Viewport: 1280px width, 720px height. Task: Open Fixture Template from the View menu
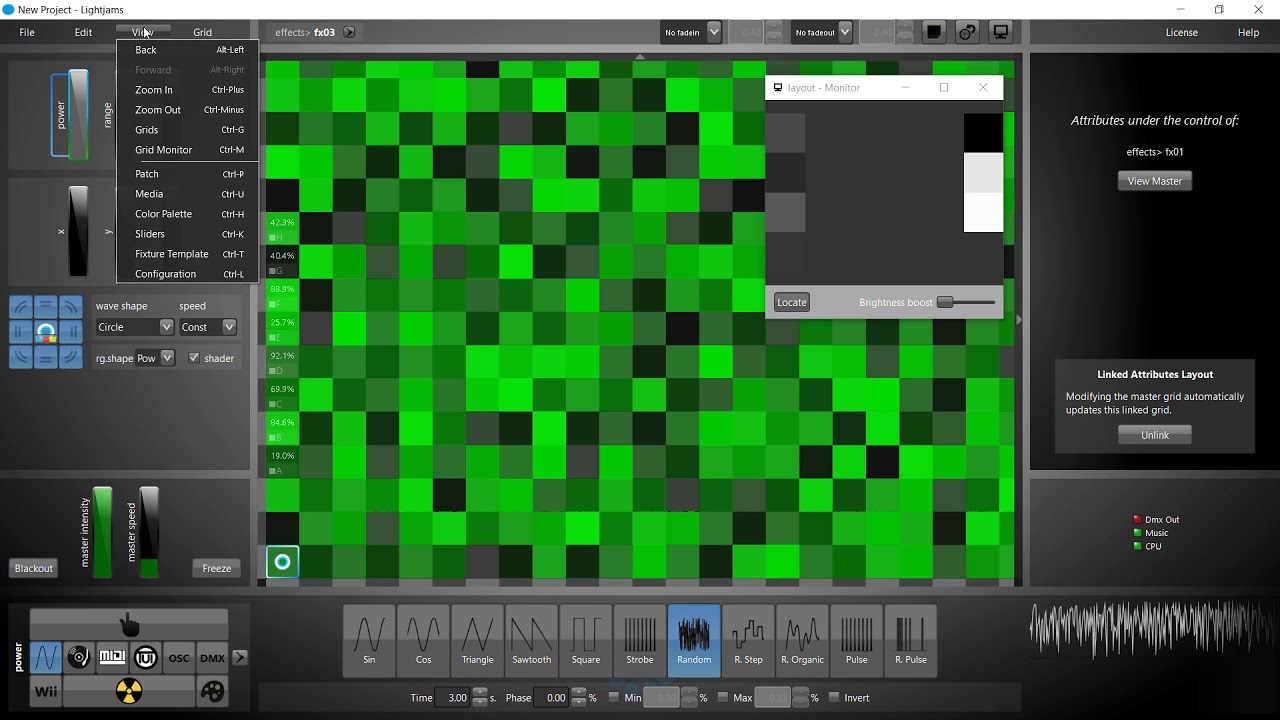pyautogui.click(x=188, y=254)
